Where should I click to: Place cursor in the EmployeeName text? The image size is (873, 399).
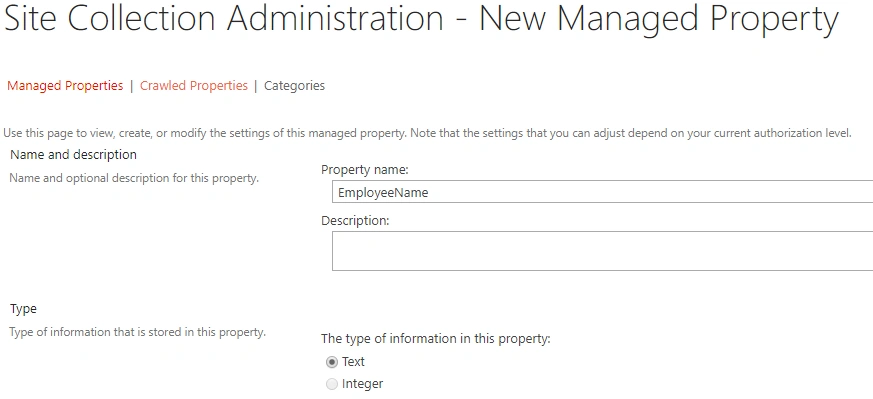coord(383,193)
